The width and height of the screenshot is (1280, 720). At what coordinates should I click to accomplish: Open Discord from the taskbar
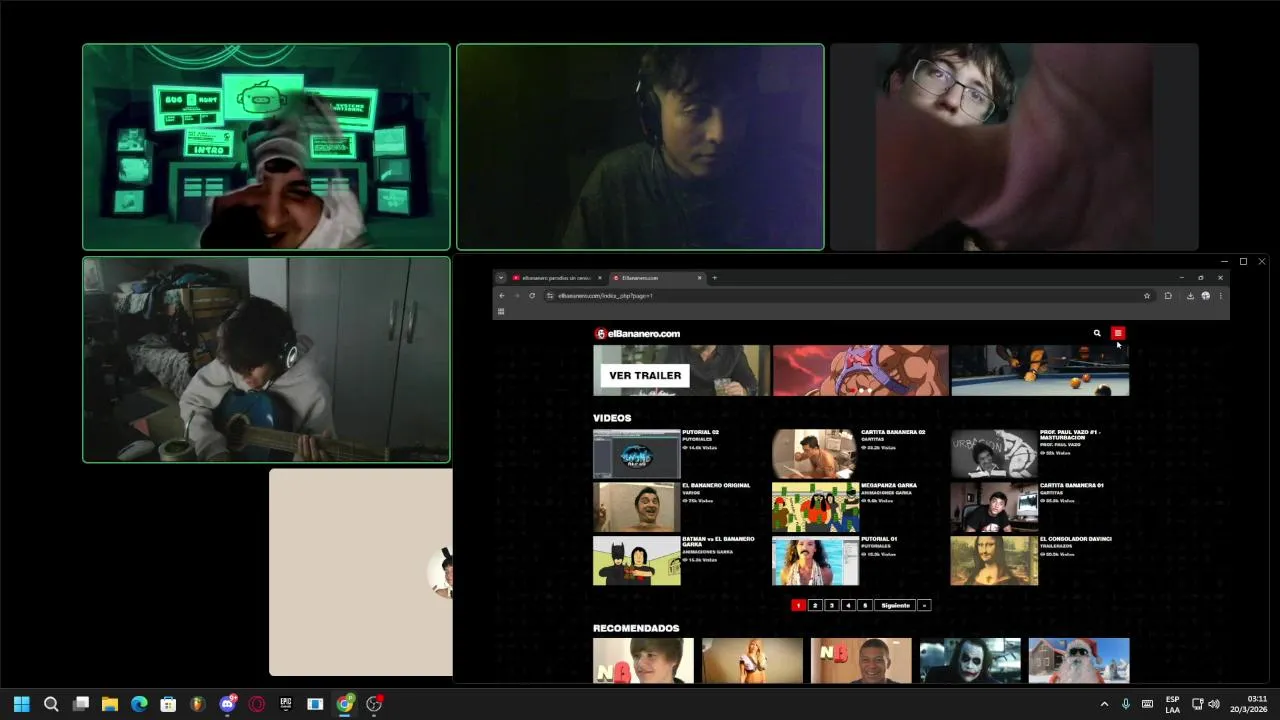[227, 704]
